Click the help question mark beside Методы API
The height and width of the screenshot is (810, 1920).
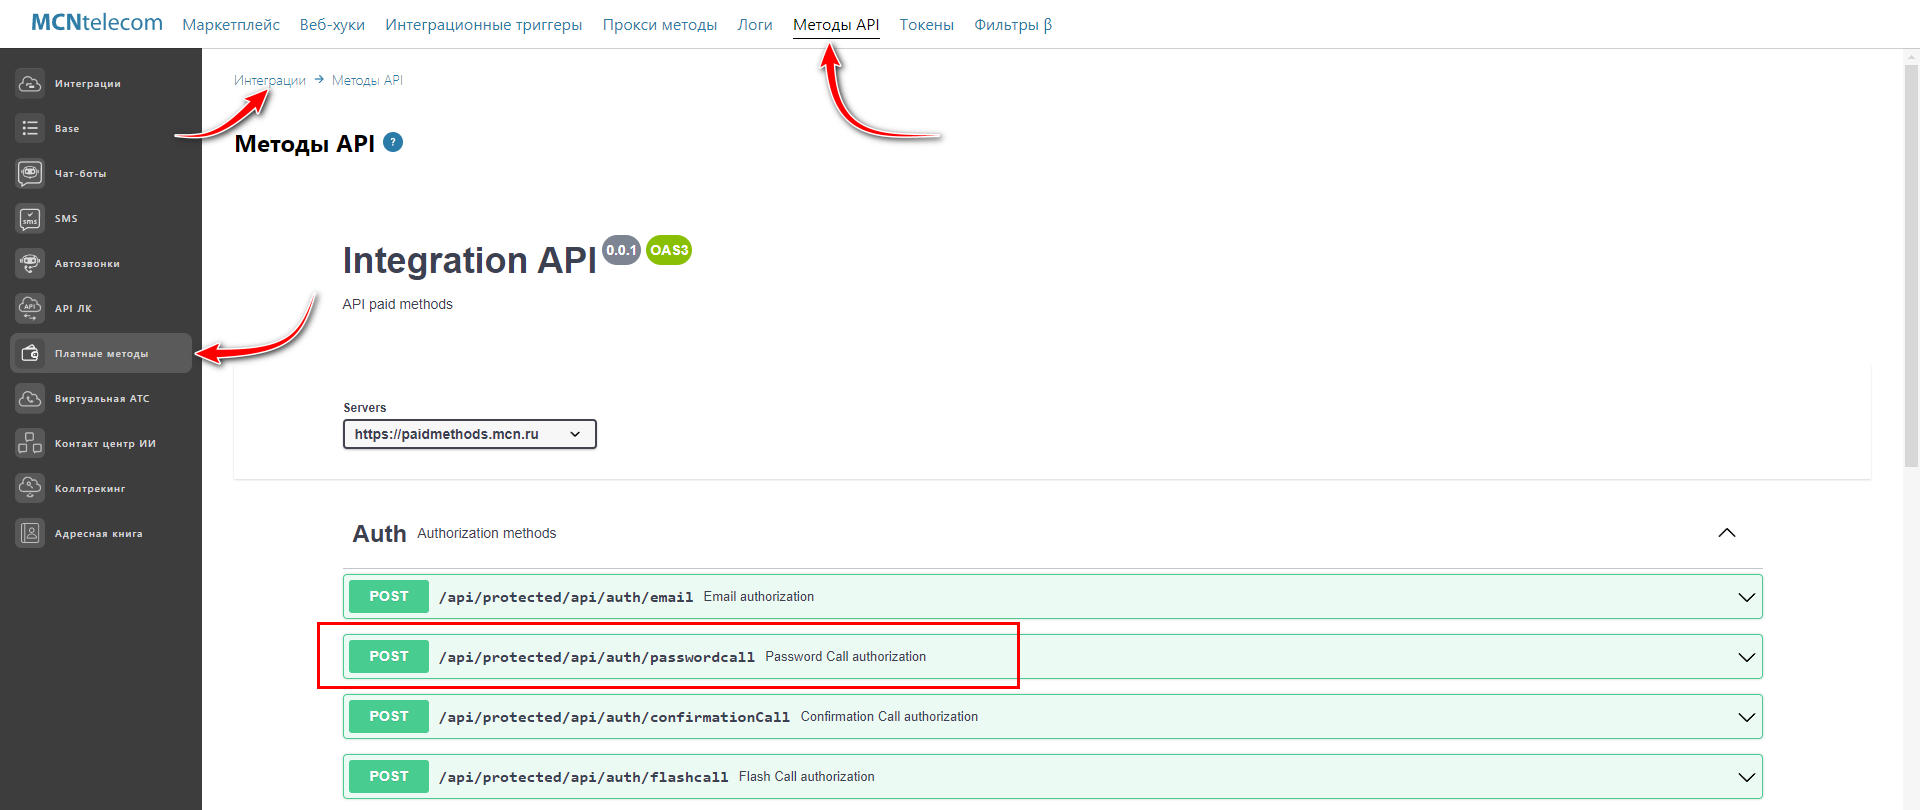(393, 142)
